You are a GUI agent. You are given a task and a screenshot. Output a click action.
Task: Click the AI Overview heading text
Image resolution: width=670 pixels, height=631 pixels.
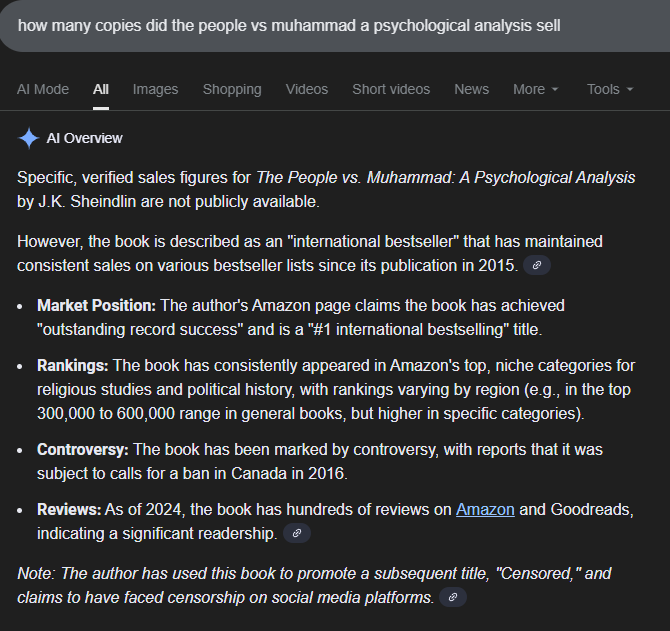(85, 138)
